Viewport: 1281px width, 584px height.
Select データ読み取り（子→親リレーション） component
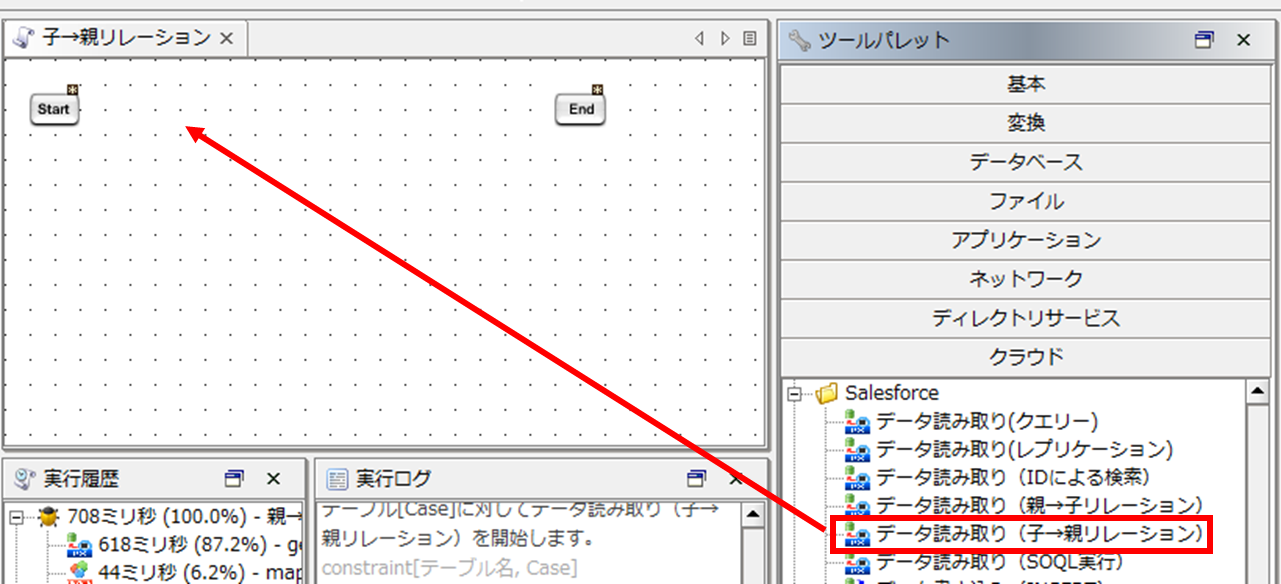tap(1039, 534)
